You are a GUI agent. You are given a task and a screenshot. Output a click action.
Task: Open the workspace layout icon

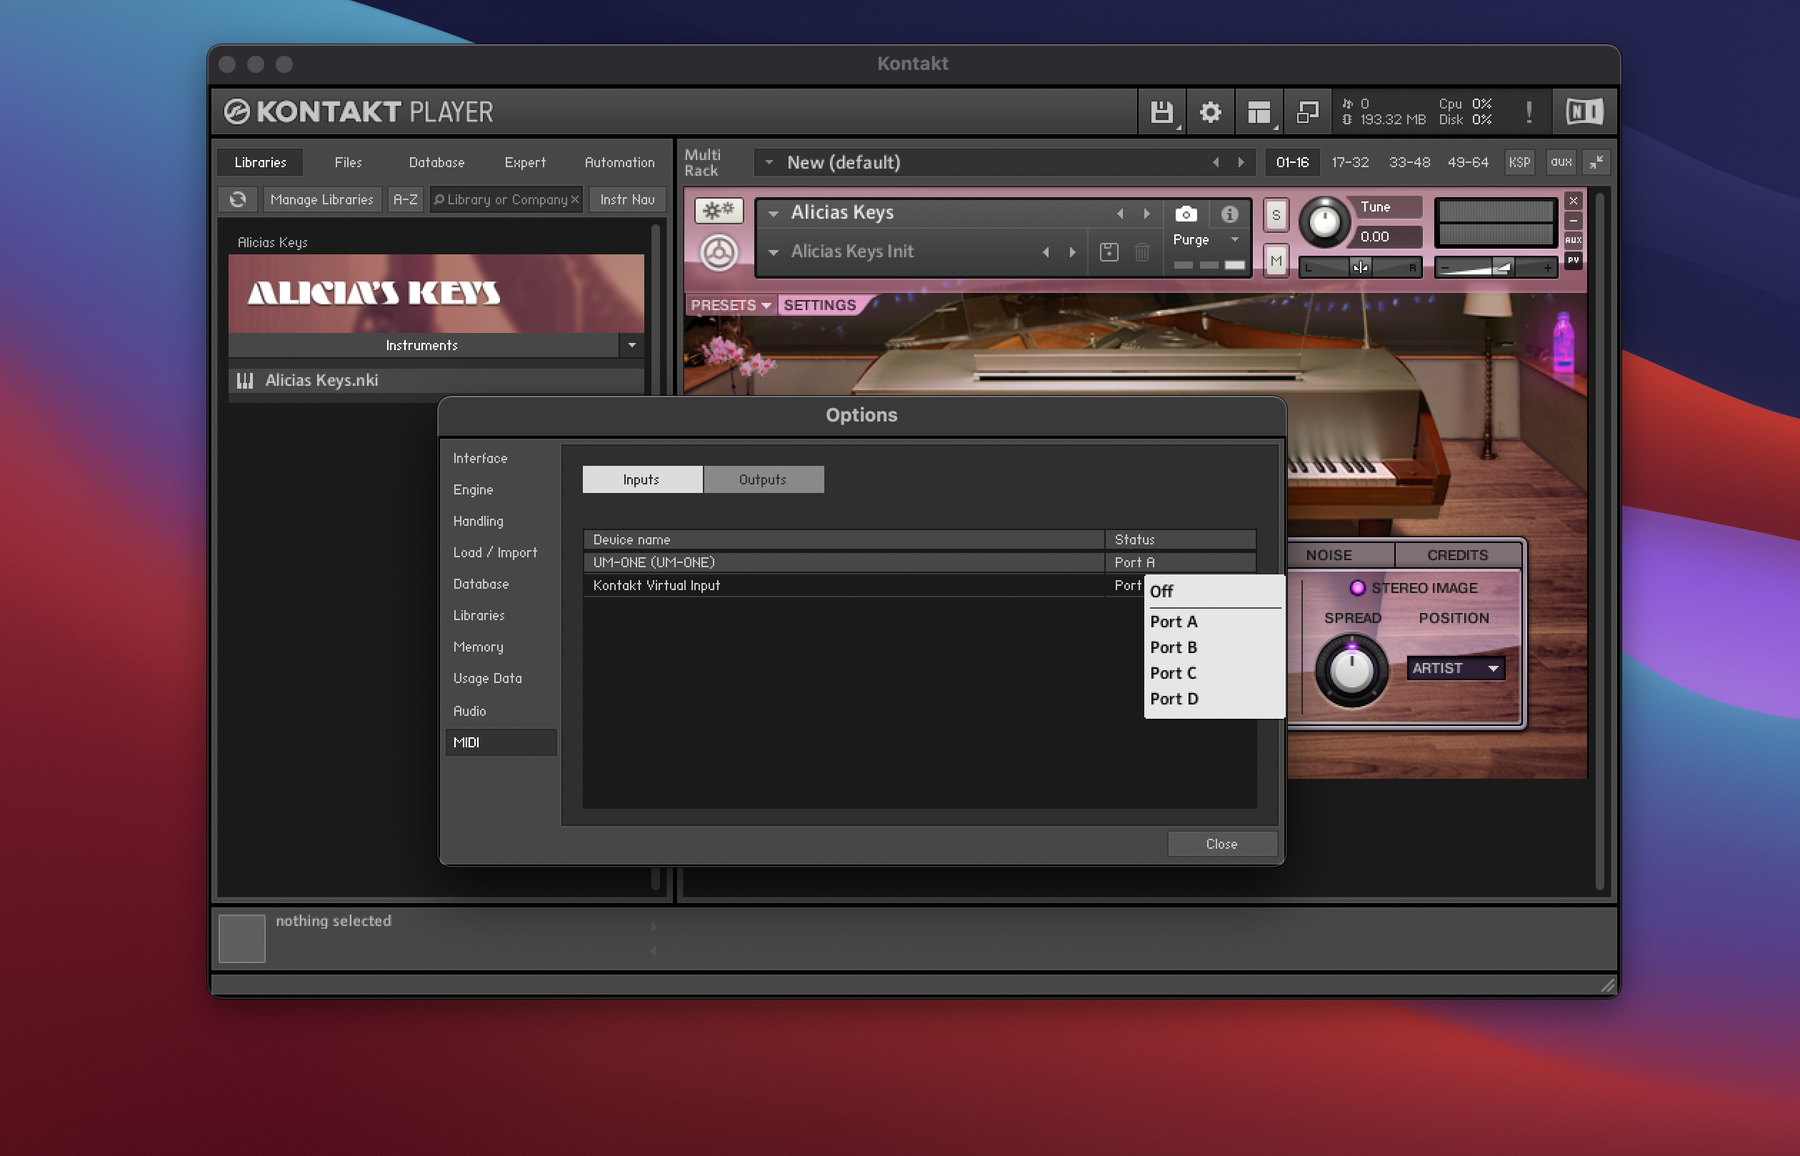point(1258,112)
